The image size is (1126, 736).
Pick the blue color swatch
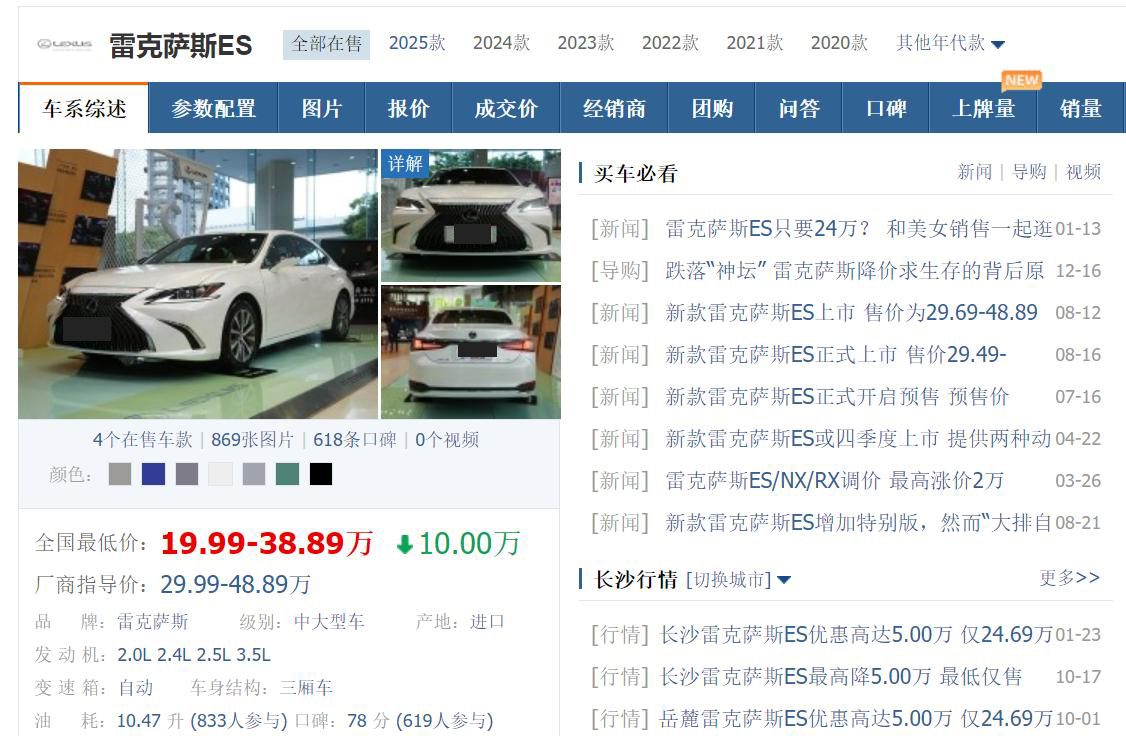point(154,474)
